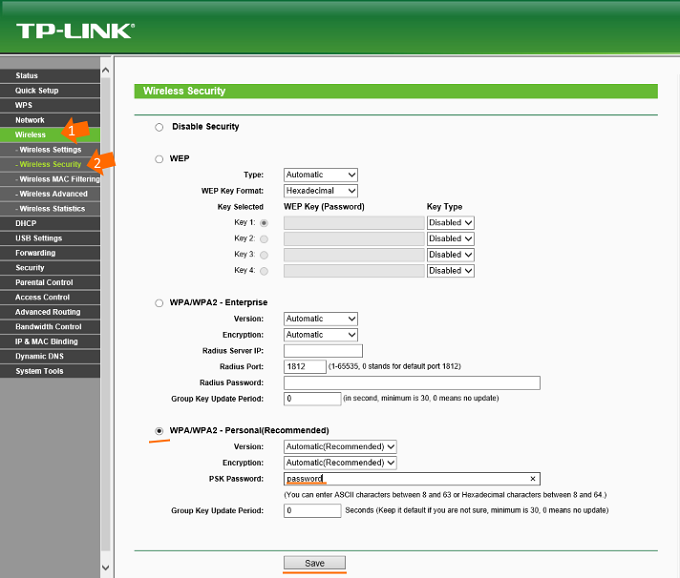
Task: Enable WPA/WPA2 - Personal radio option
Action: pos(159,431)
